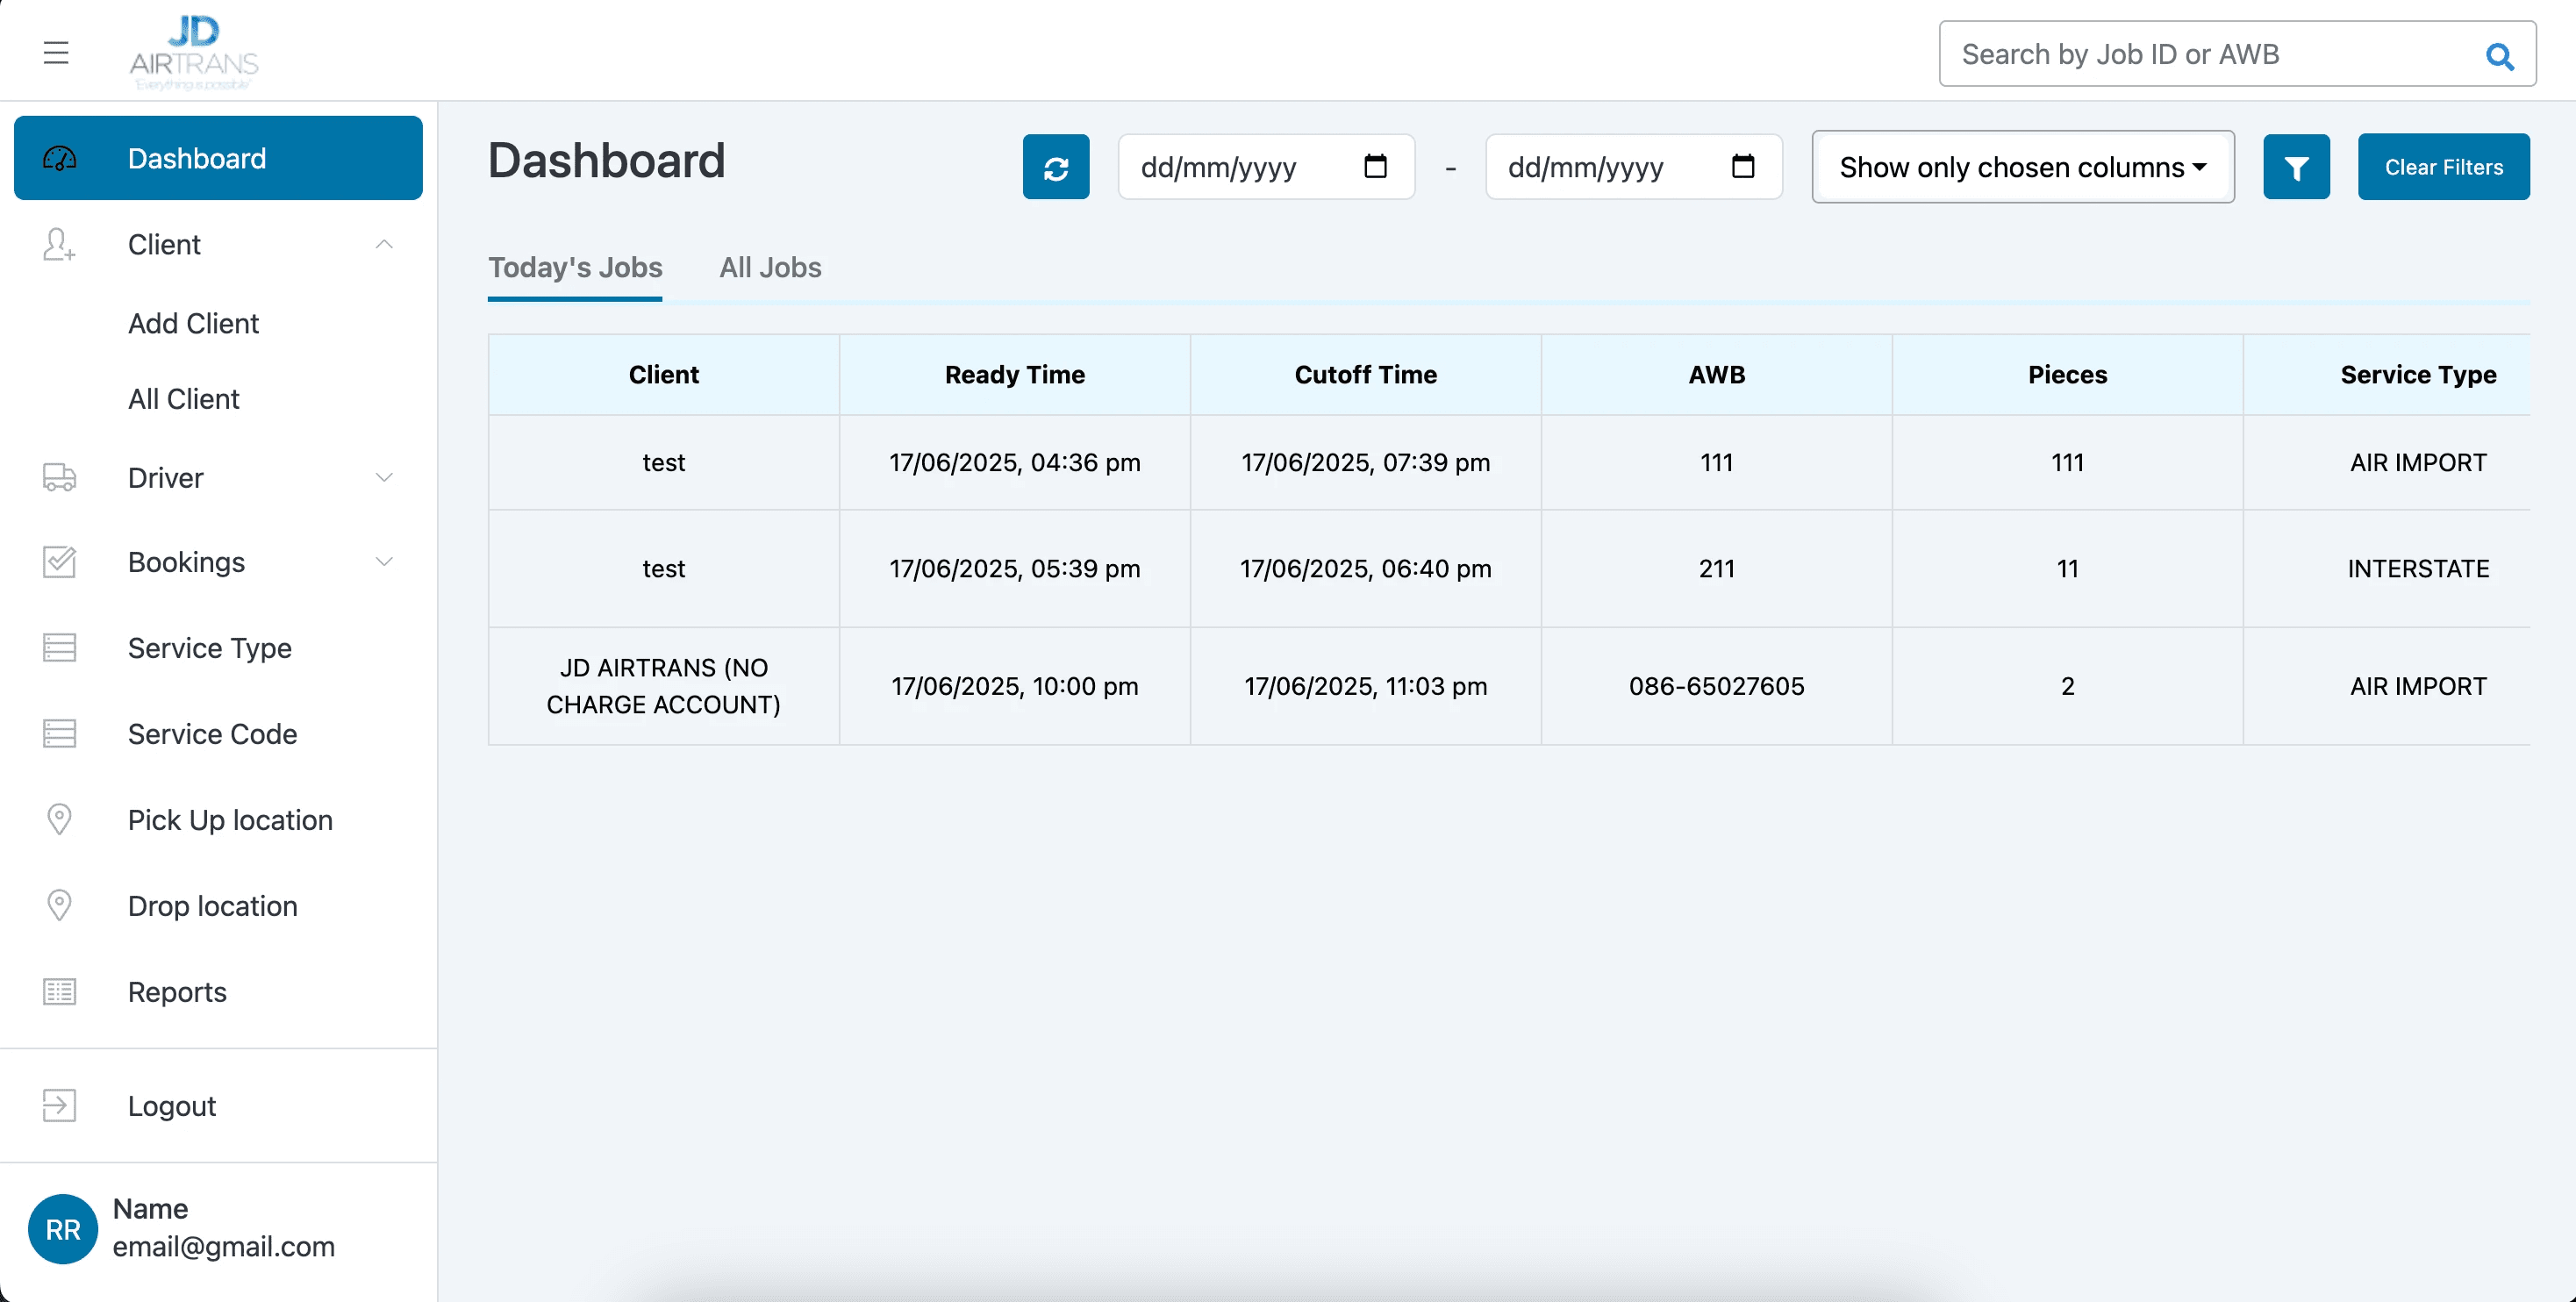Open Show only chosen columns dropdown

[x=2022, y=167]
